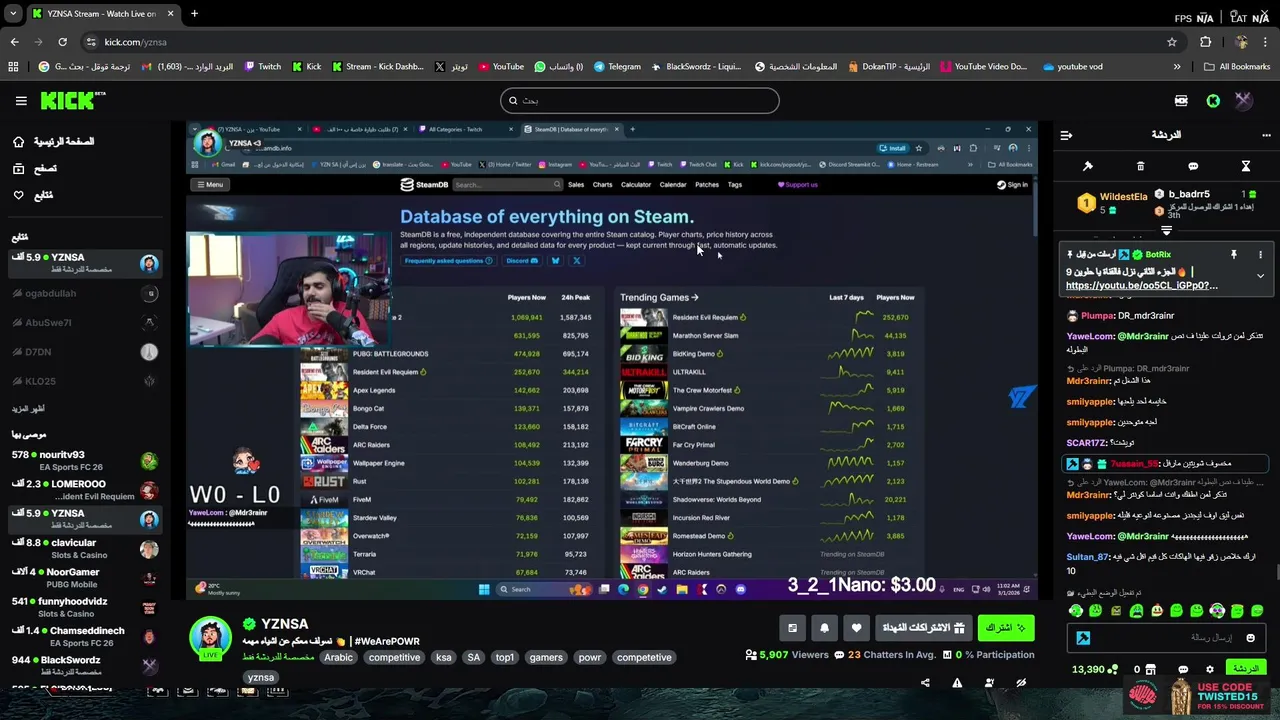Open recommended channel clavicular
This screenshot has width=1280, height=720.
click(x=85, y=548)
